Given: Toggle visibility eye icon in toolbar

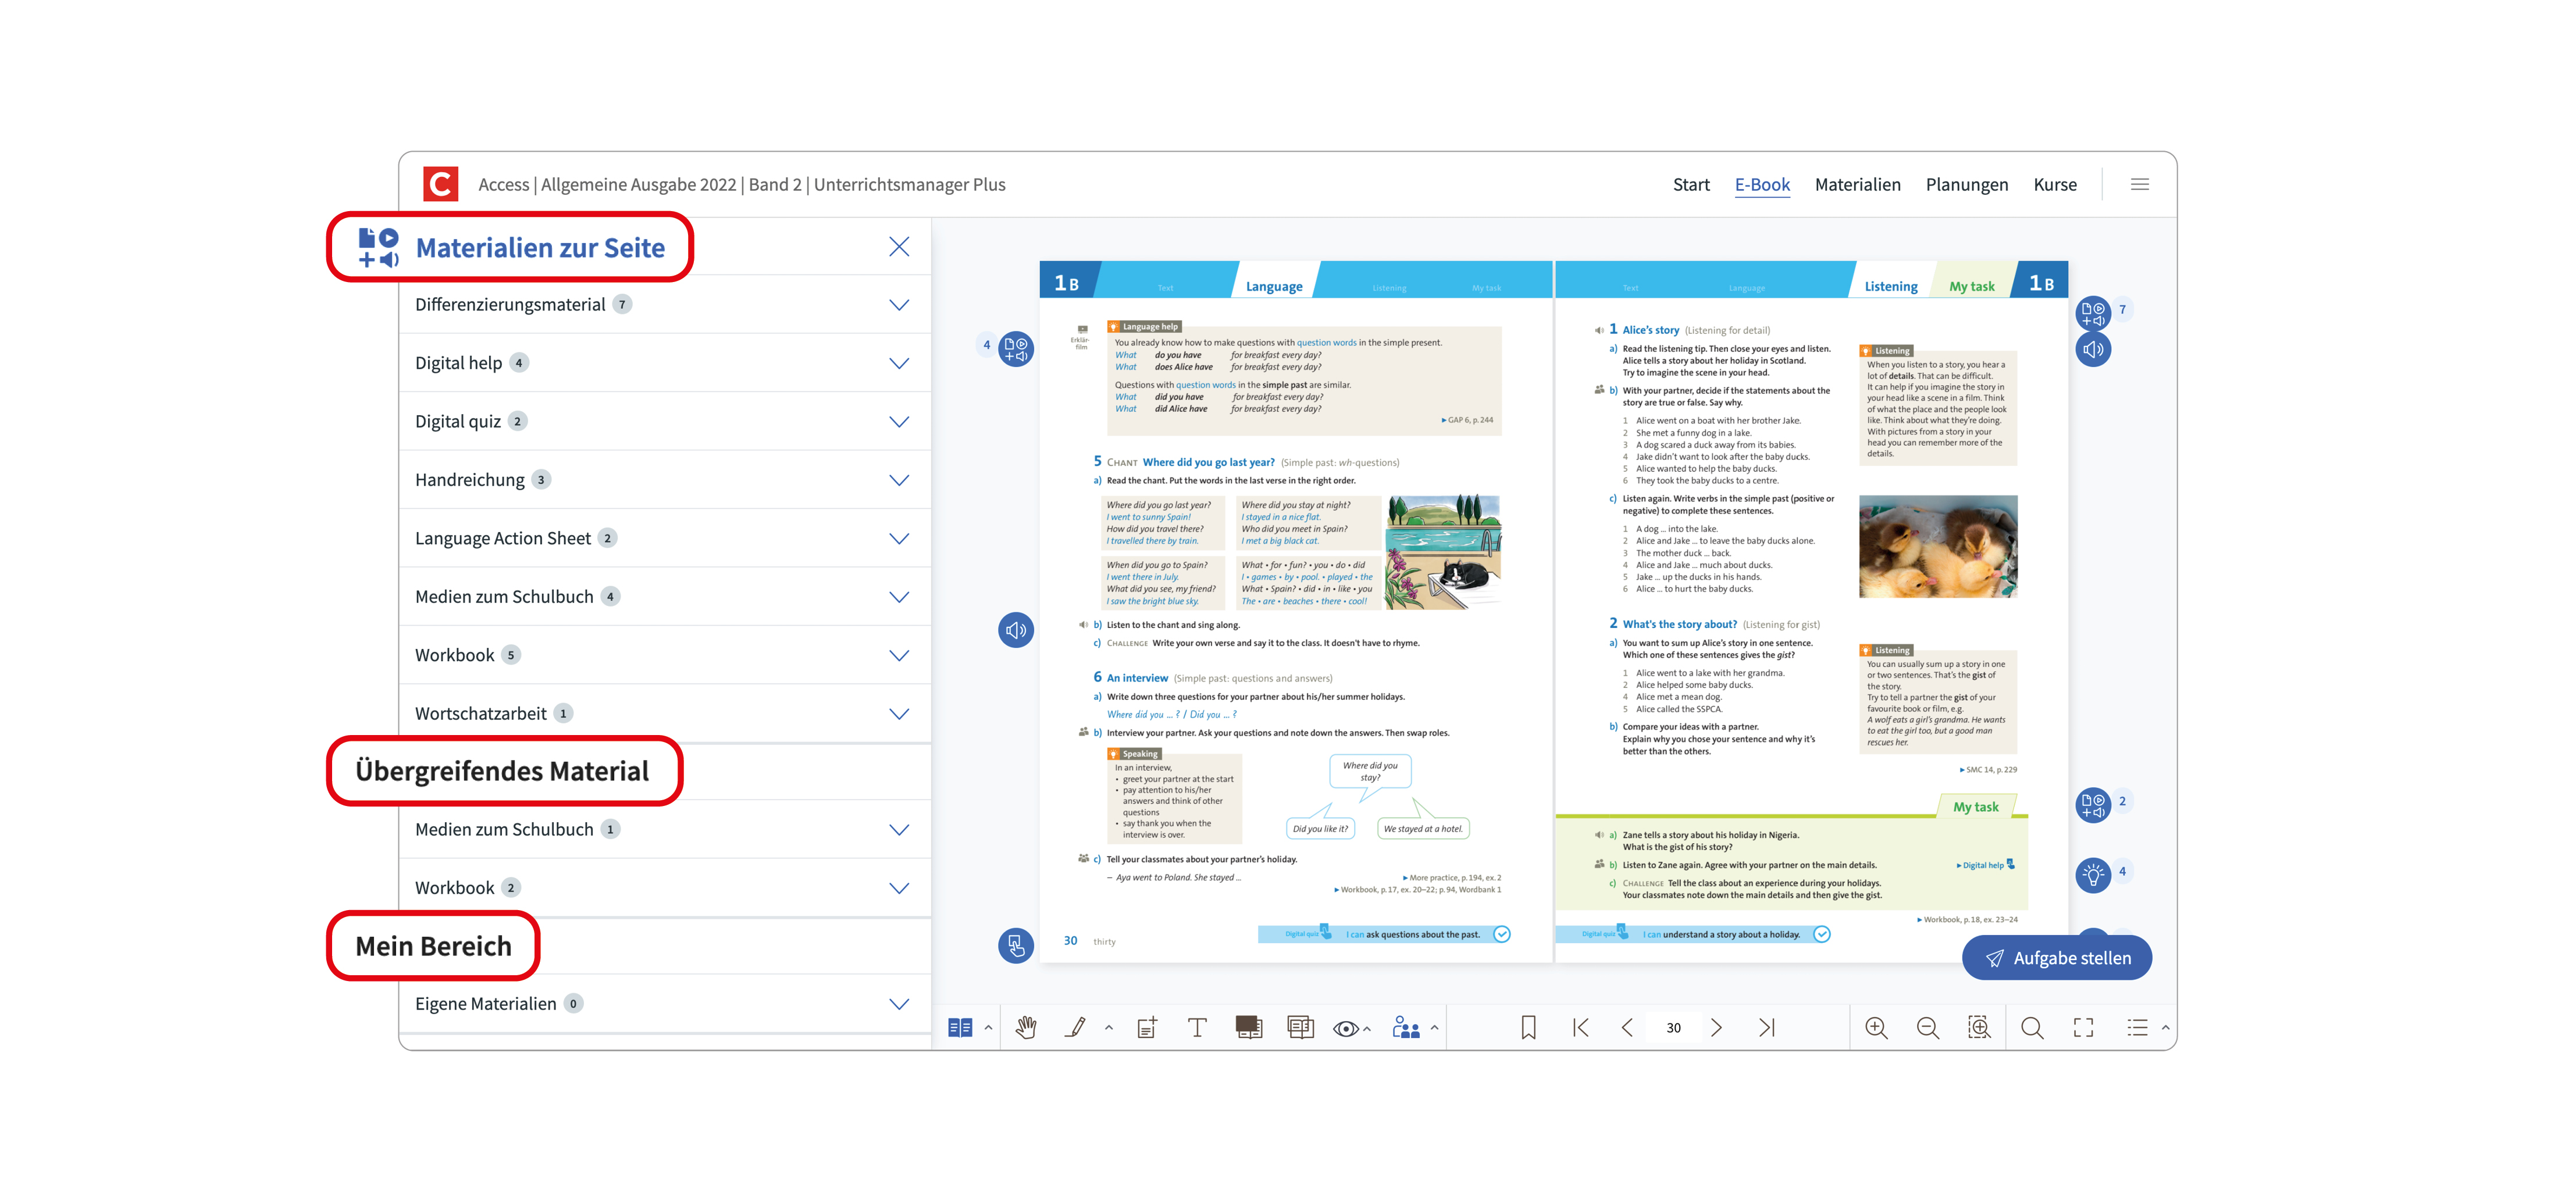Looking at the screenshot, I should 1346,1028.
